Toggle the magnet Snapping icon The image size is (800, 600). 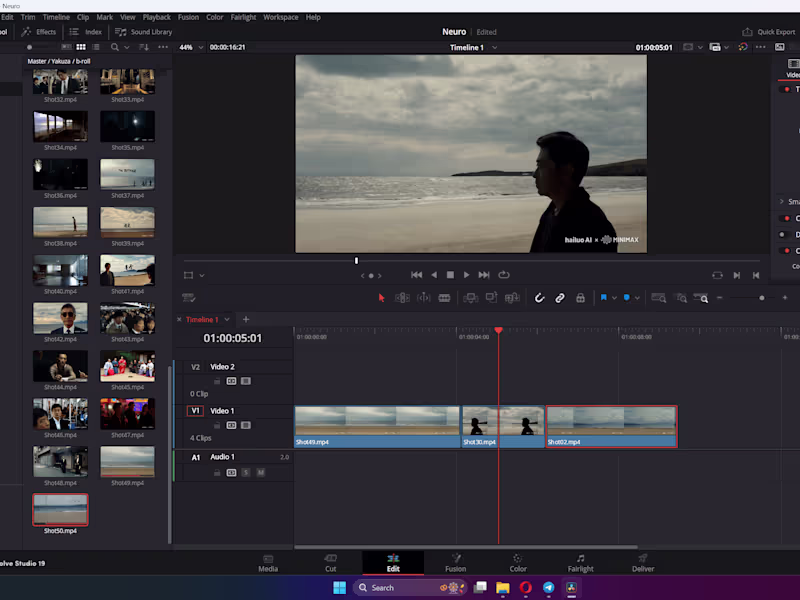coord(539,298)
